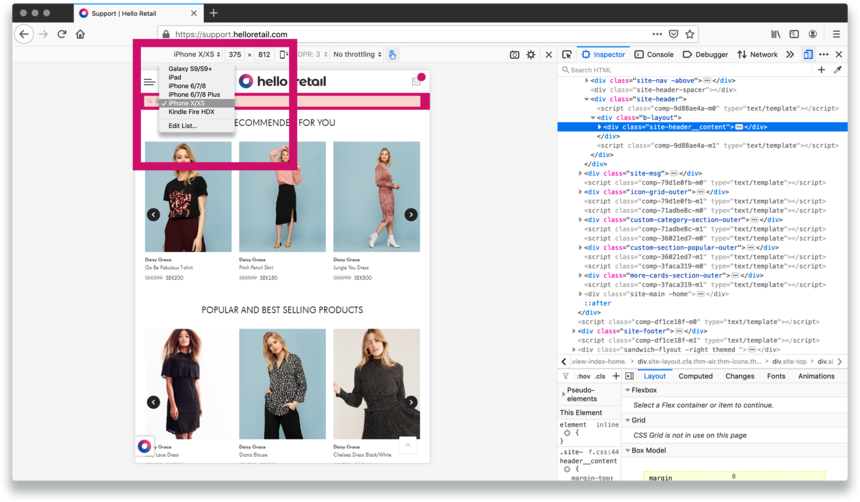
Task: Click the eyedropper color picker icon
Action: 838,70
